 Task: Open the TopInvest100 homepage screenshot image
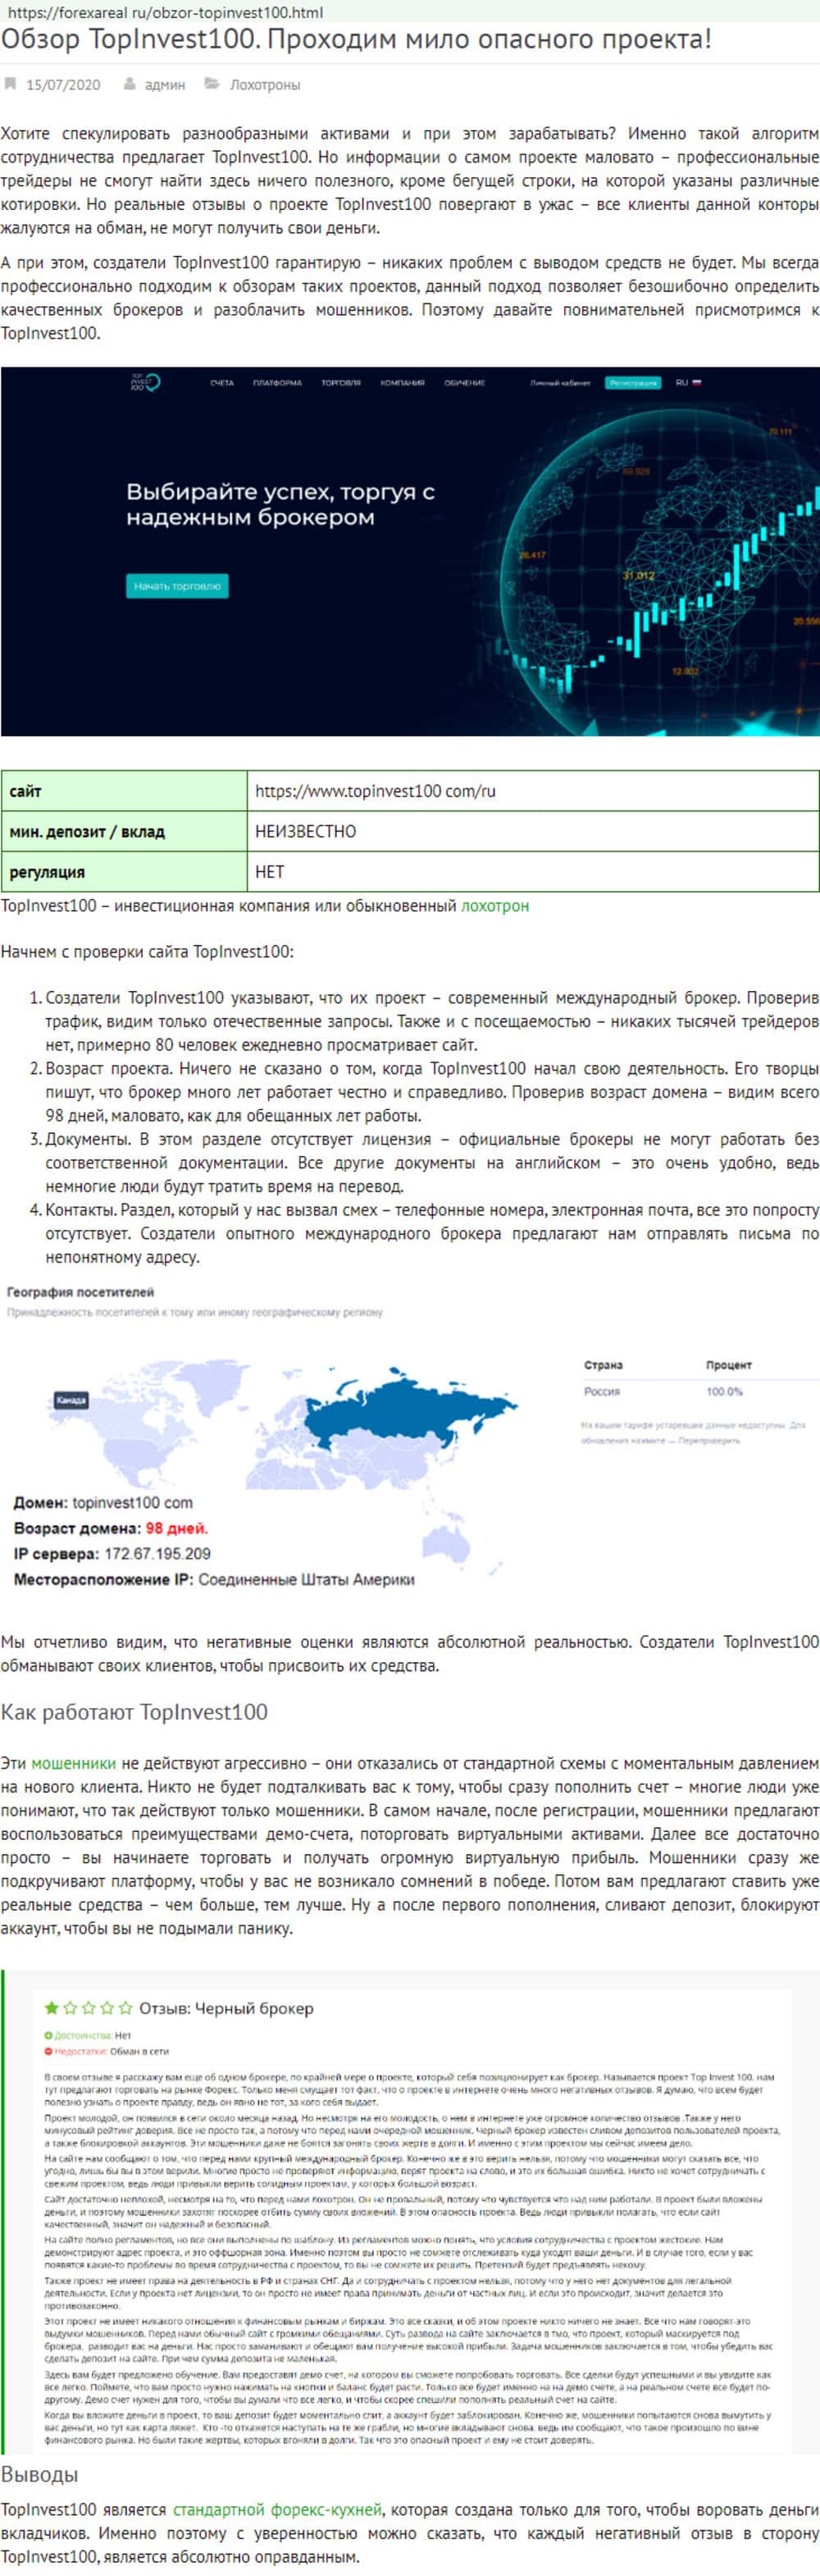pos(410,551)
